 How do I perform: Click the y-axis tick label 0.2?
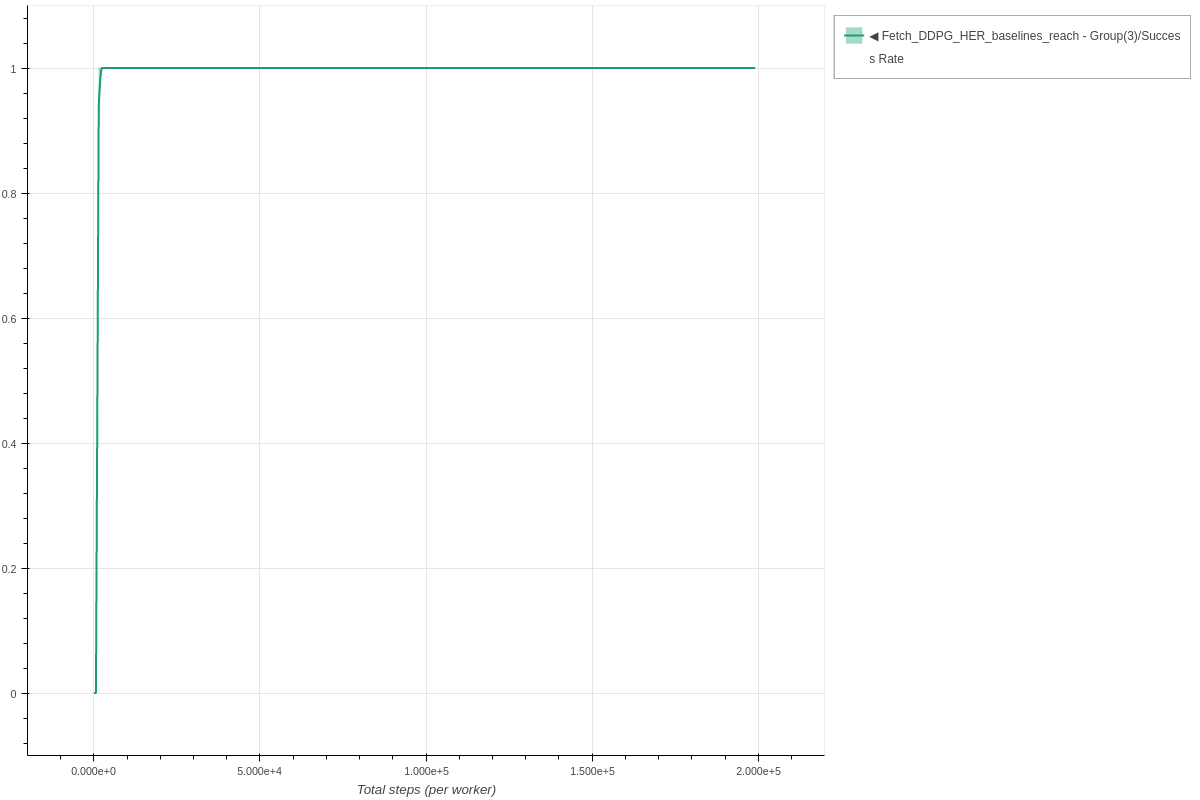(9, 569)
